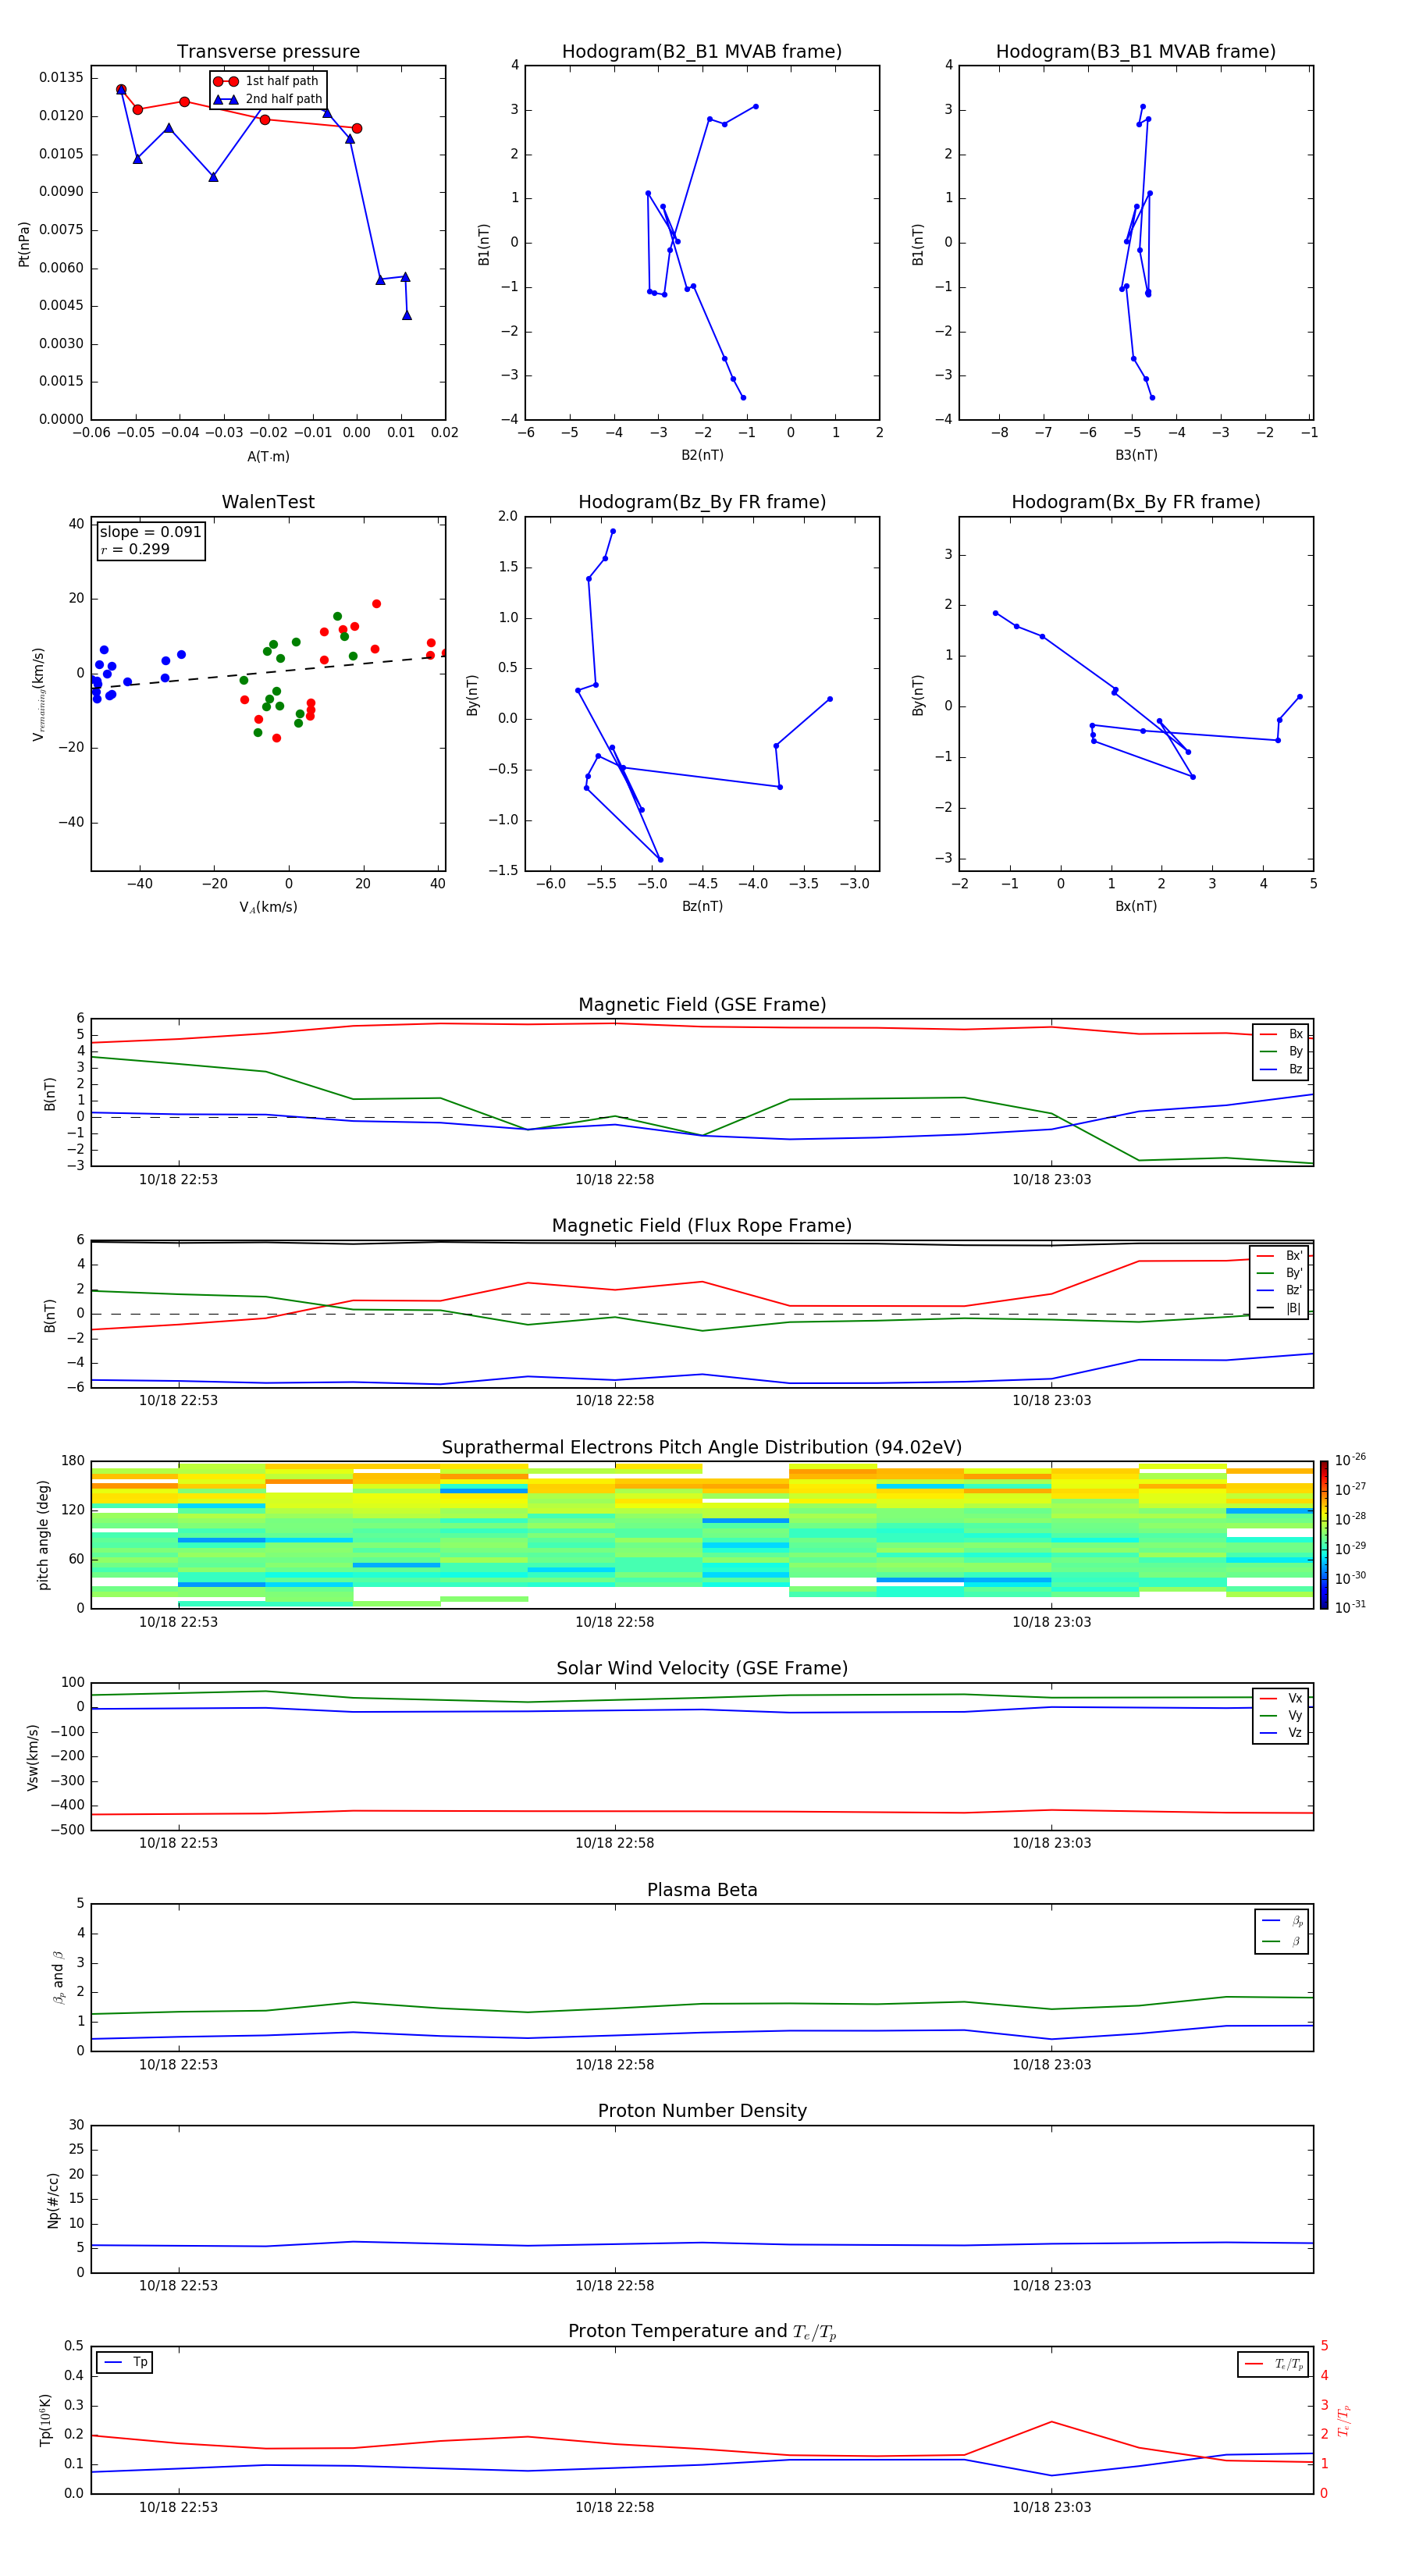The height and width of the screenshot is (2576, 1405).
Task: Click 'Hodogram(Bz_By FR frame)' title
Action: [702, 502]
